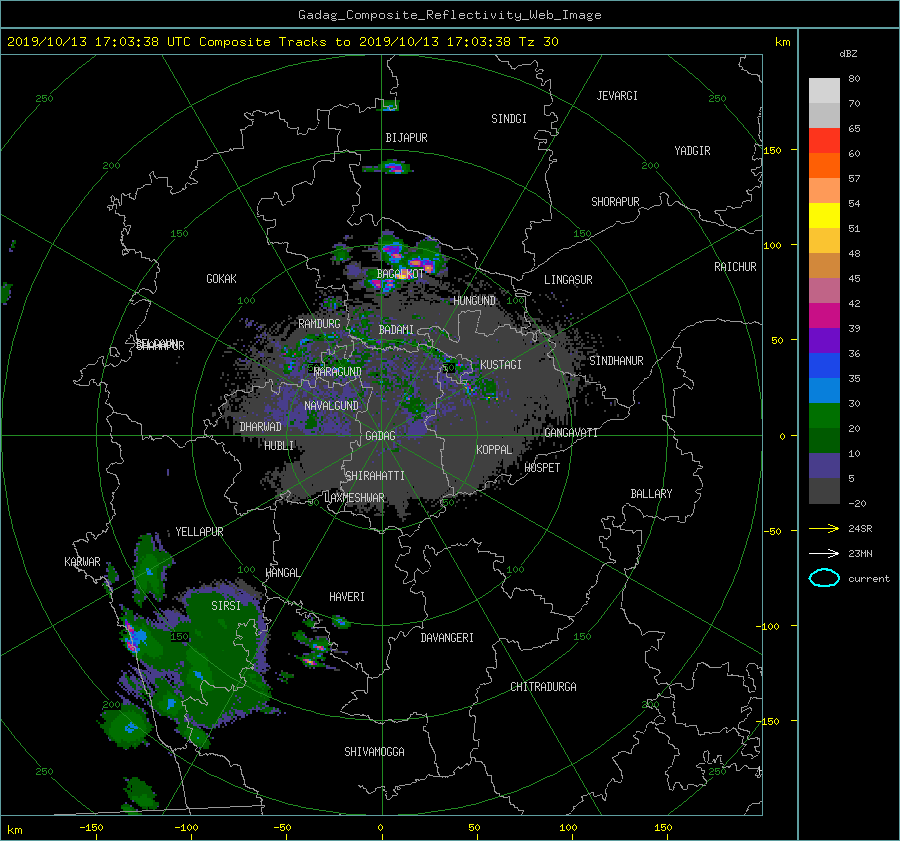The height and width of the screenshot is (841, 900).
Task: Click the KARWAR city label
Action: point(82,562)
